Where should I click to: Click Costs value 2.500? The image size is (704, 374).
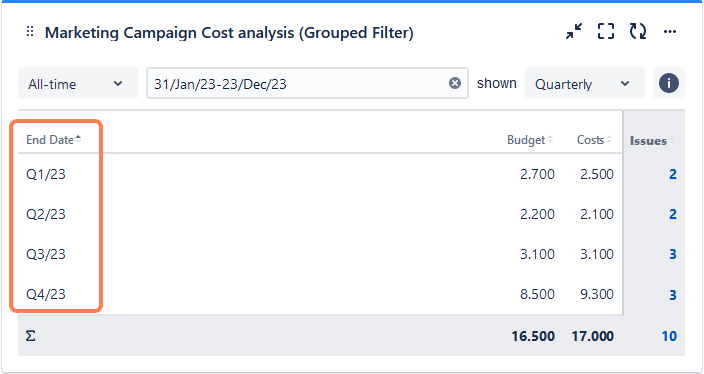[597, 174]
